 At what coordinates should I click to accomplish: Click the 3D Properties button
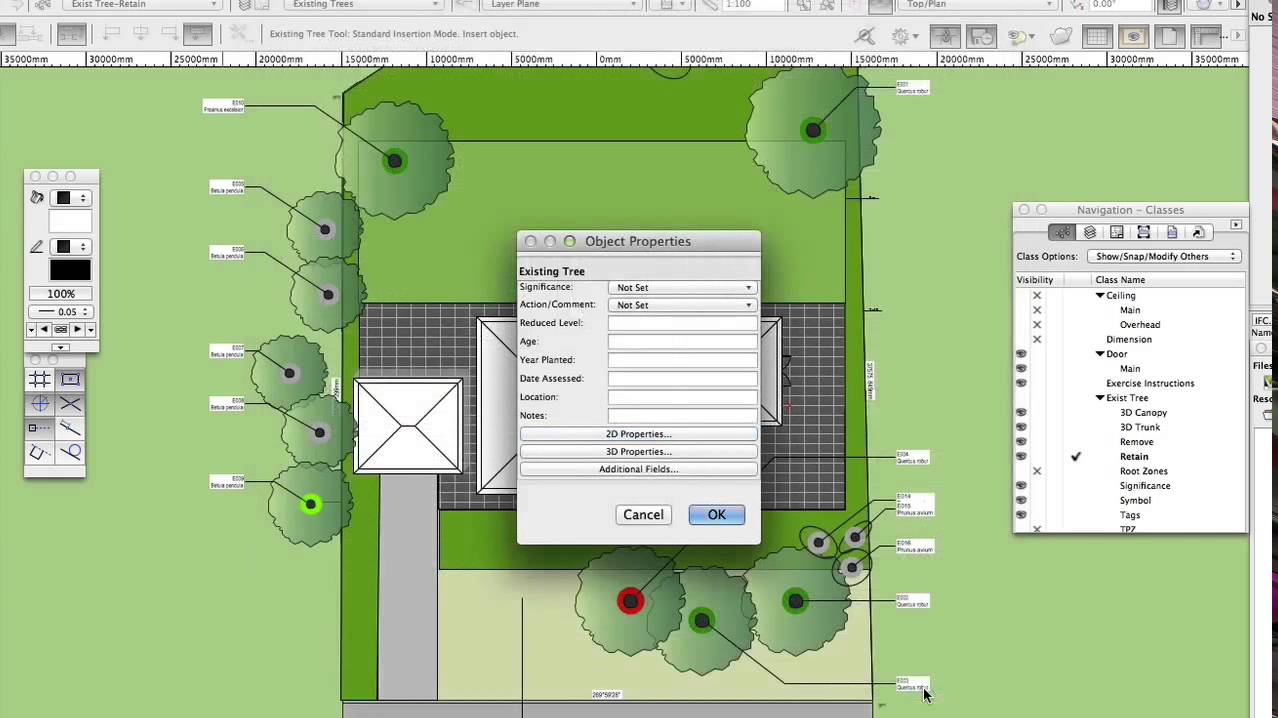(638, 452)
